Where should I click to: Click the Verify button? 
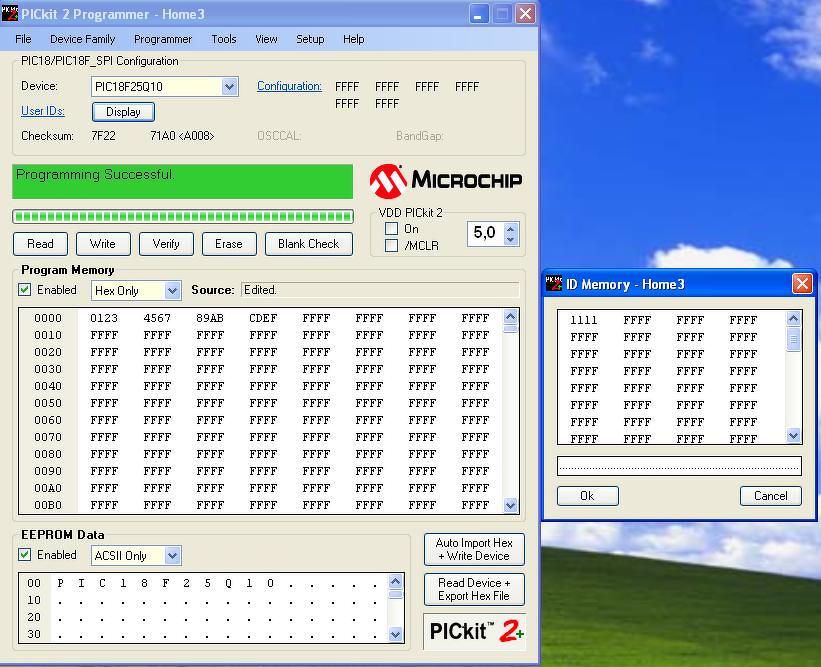pos(166,244)
